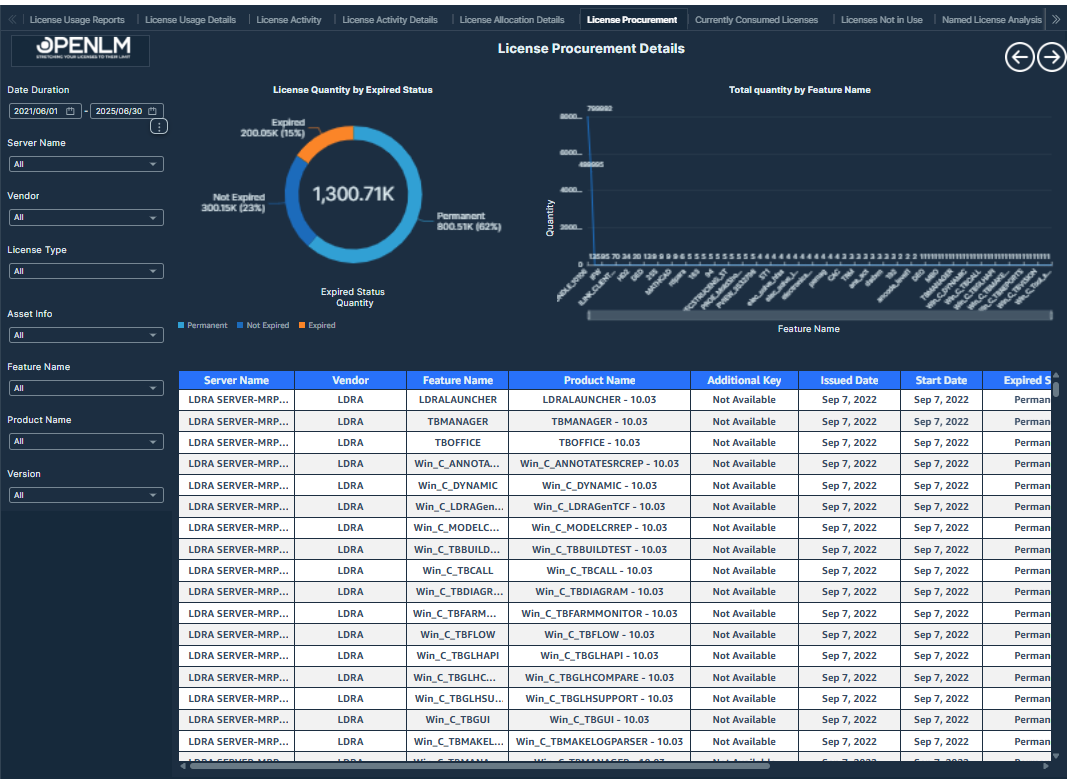Click the next page arrow icon
The height and width of the screenshot is (779, 1067).
coord(1051,58)
